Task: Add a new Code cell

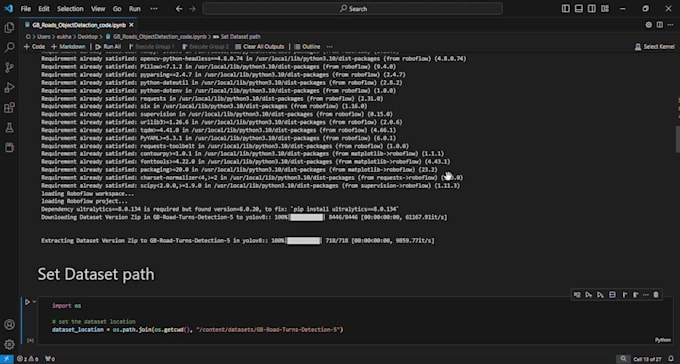Action: click(34, 46)
